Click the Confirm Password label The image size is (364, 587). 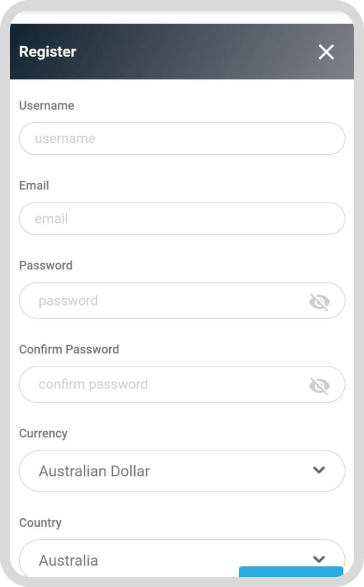(69, 349)
